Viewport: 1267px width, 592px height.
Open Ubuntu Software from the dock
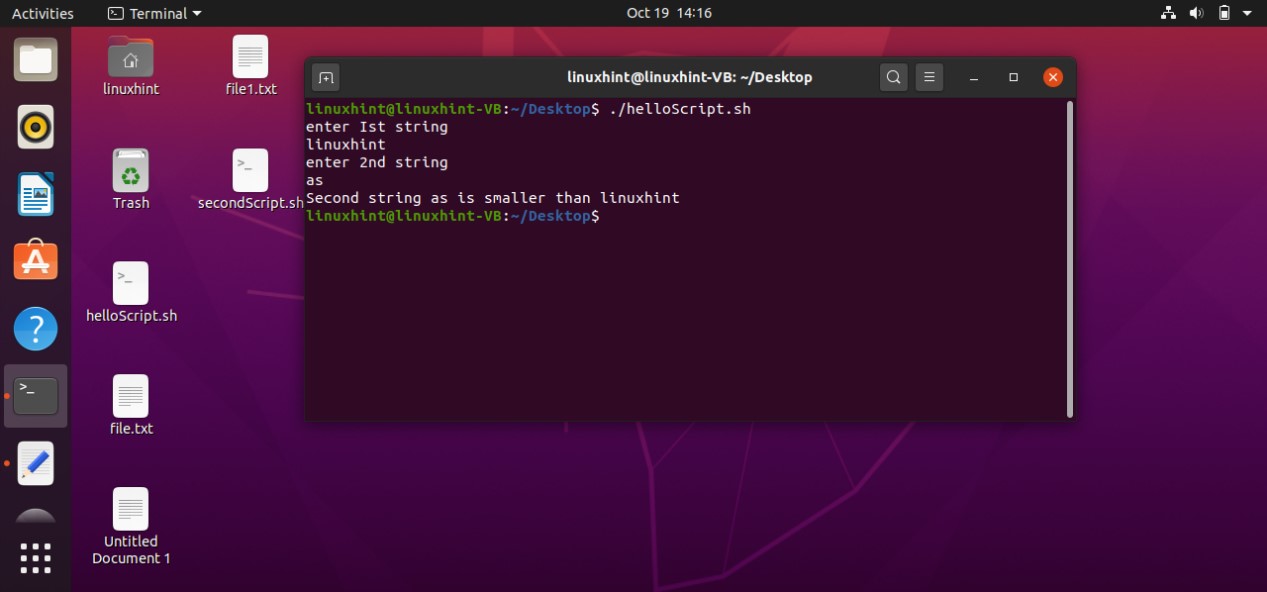(x=36, y=260)
